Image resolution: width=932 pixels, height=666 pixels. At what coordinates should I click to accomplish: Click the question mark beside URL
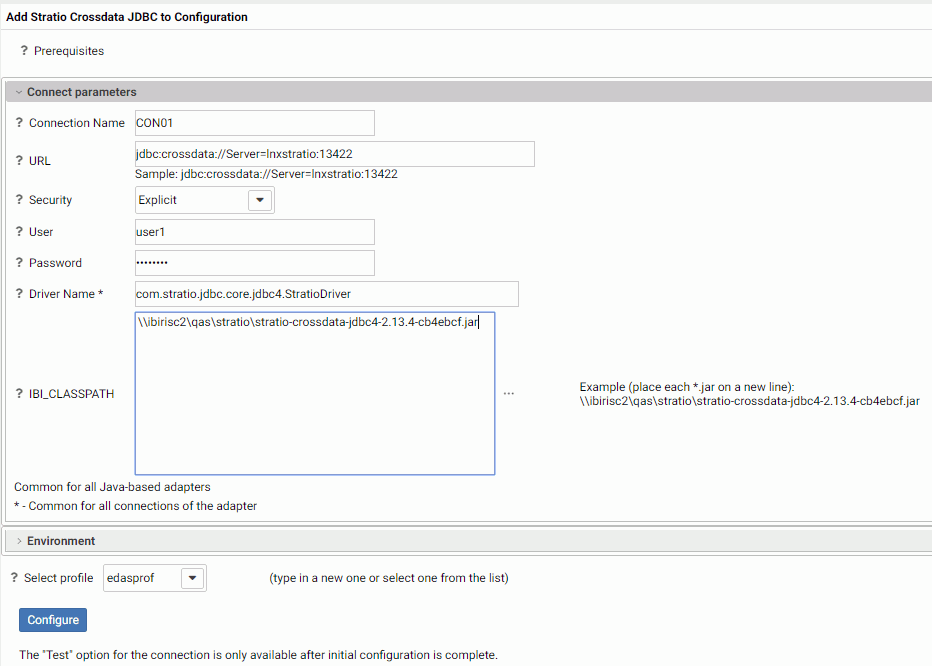pos(19,161)
